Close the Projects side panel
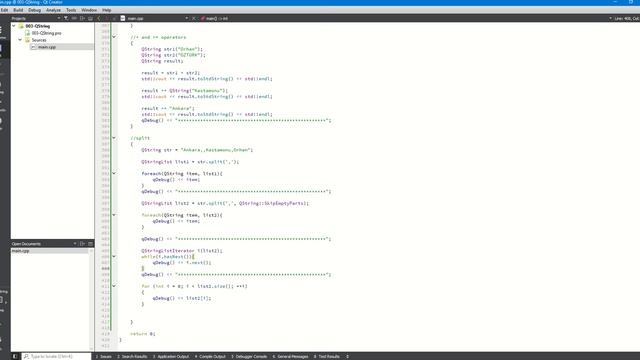 point(91,18)
